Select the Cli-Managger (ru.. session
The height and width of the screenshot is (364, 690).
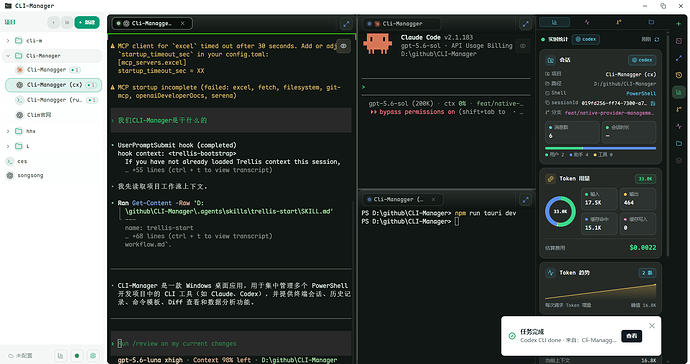[53, 100]
